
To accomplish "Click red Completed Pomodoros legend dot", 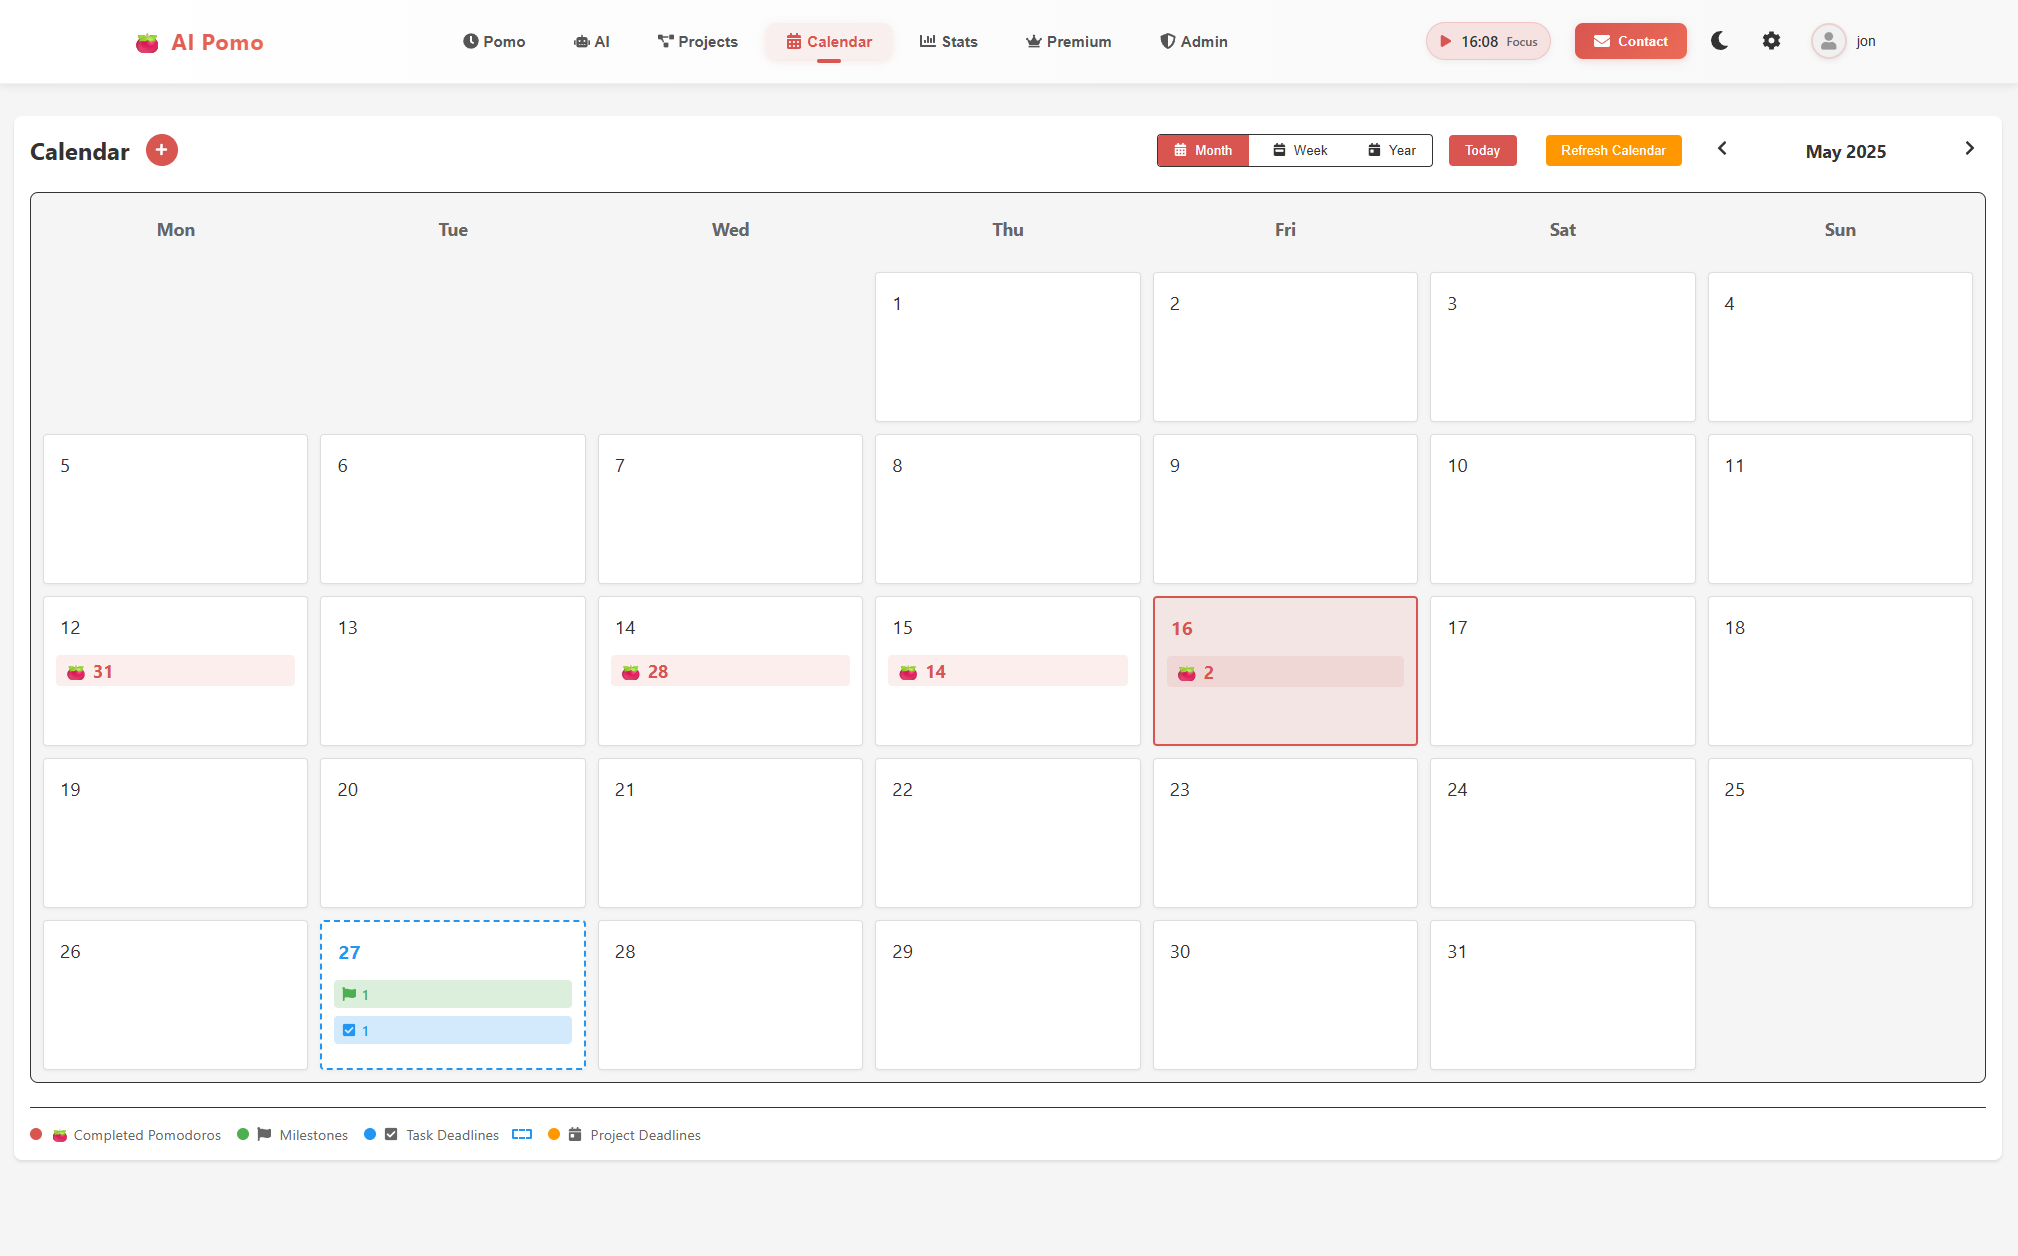I will point(36,1134).
